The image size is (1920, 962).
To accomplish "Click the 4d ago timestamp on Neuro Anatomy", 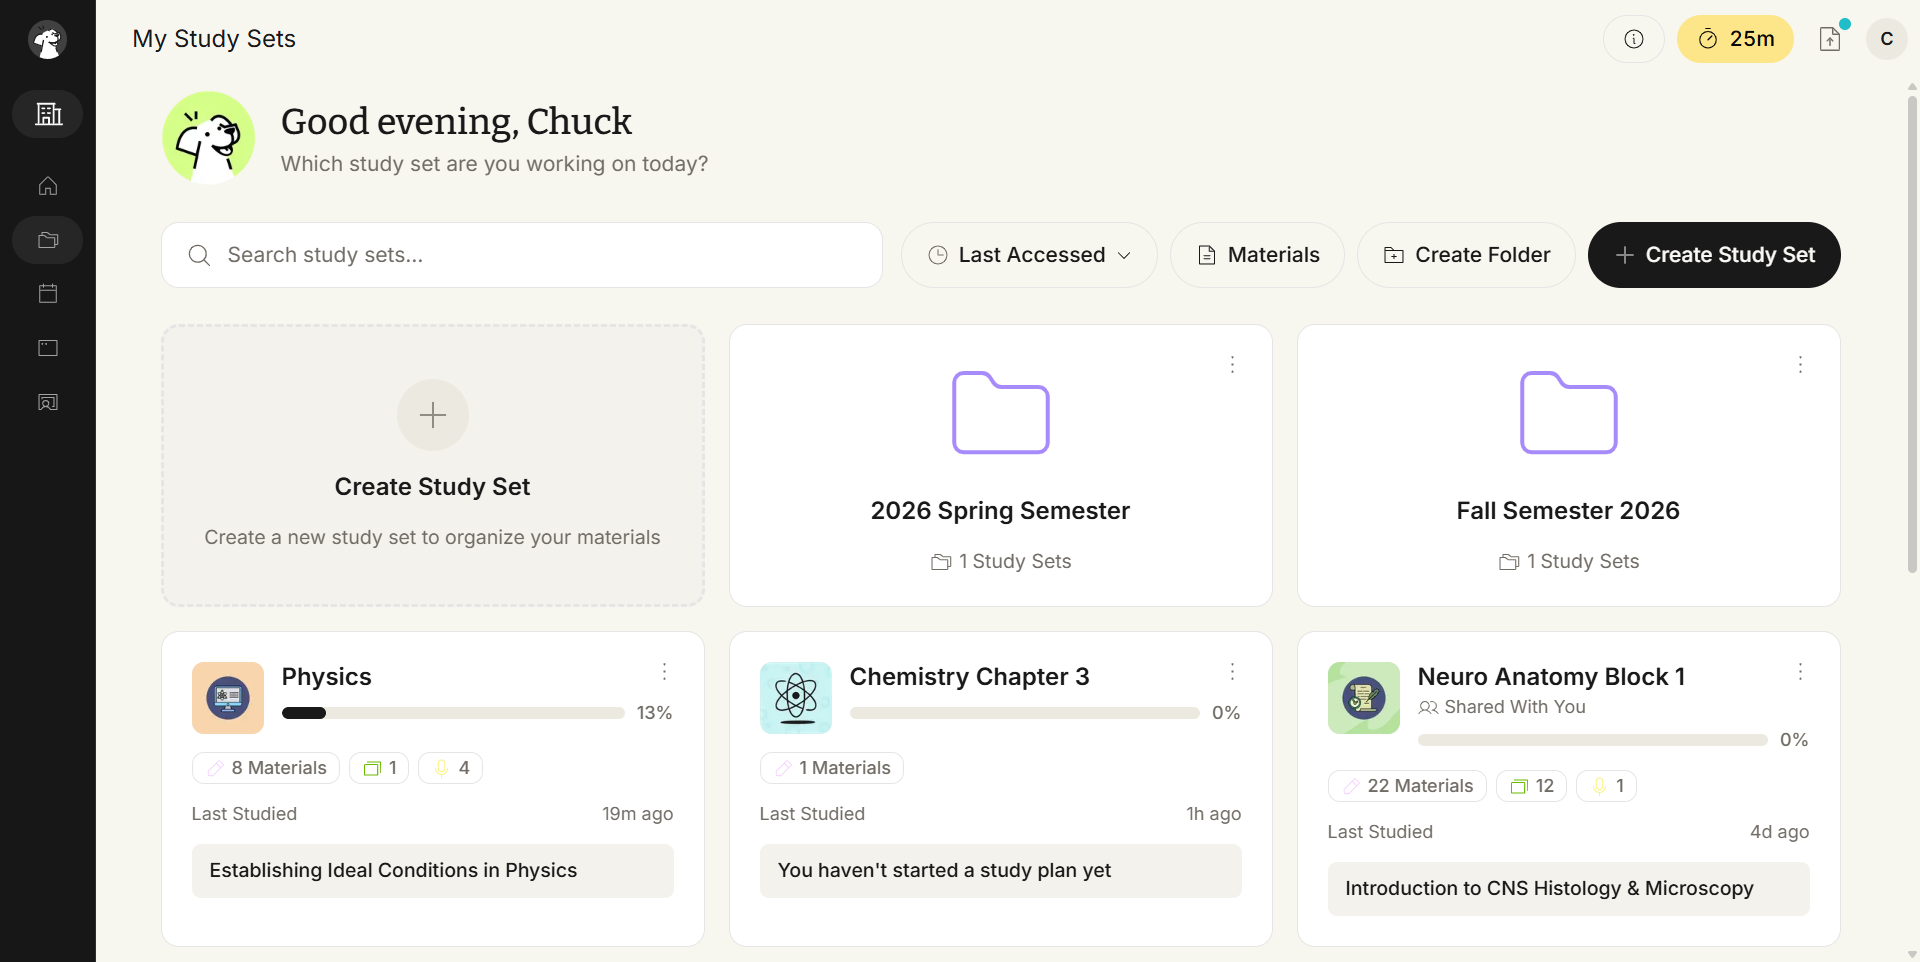I will click(1779, 832).
